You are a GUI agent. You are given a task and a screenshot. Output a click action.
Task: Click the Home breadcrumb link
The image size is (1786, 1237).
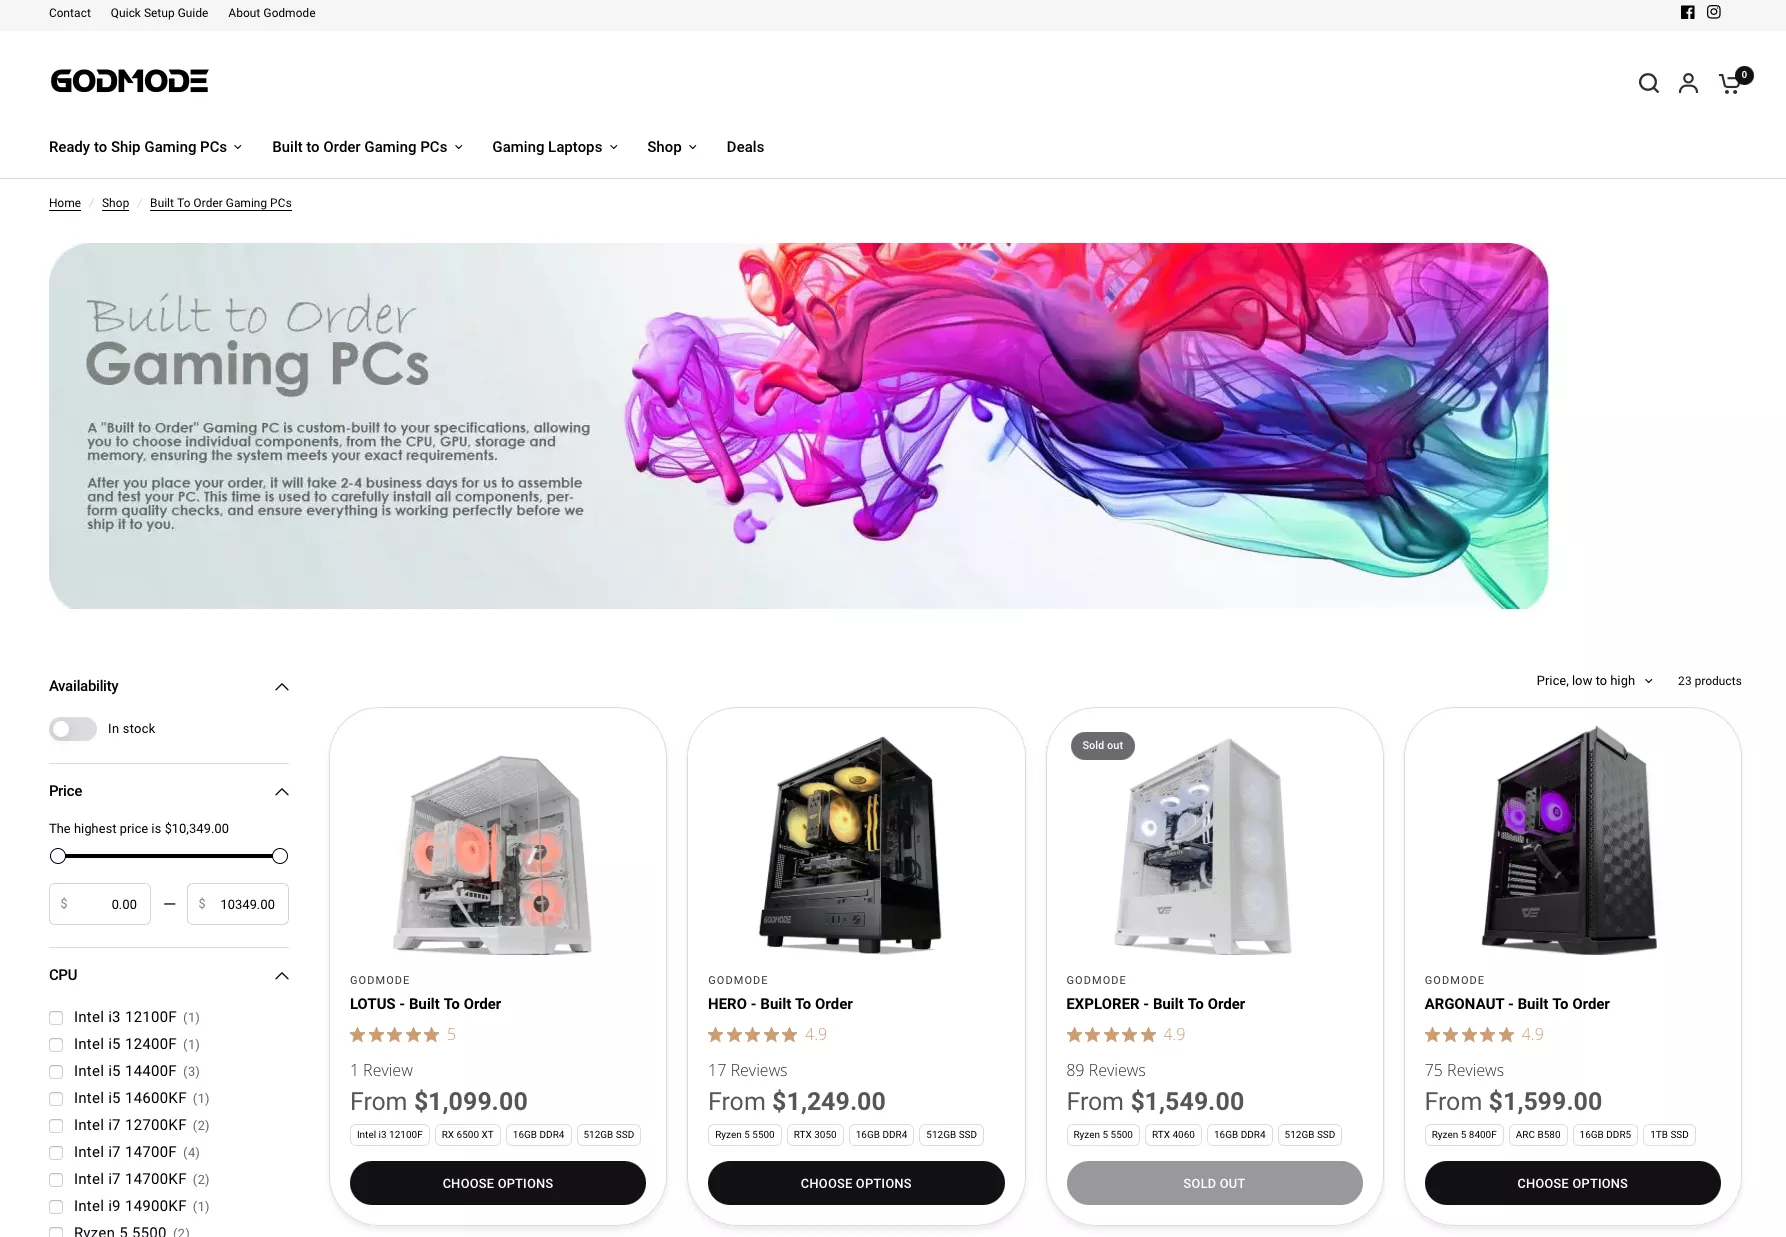click(65, 203)
